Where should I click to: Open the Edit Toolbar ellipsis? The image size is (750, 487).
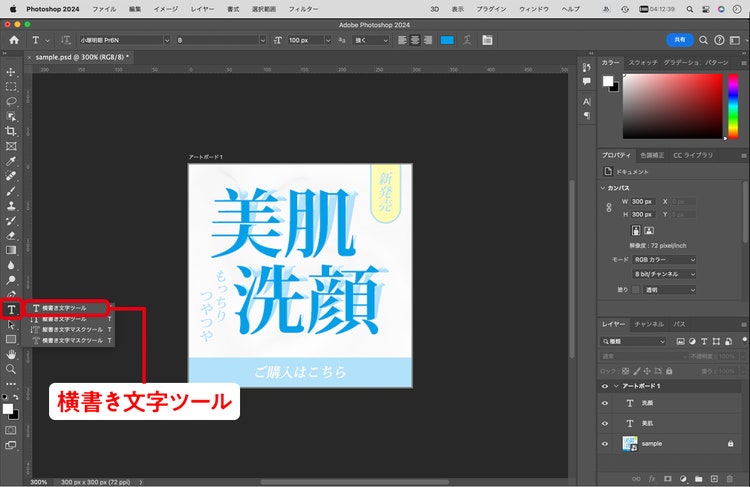point(11,383)
